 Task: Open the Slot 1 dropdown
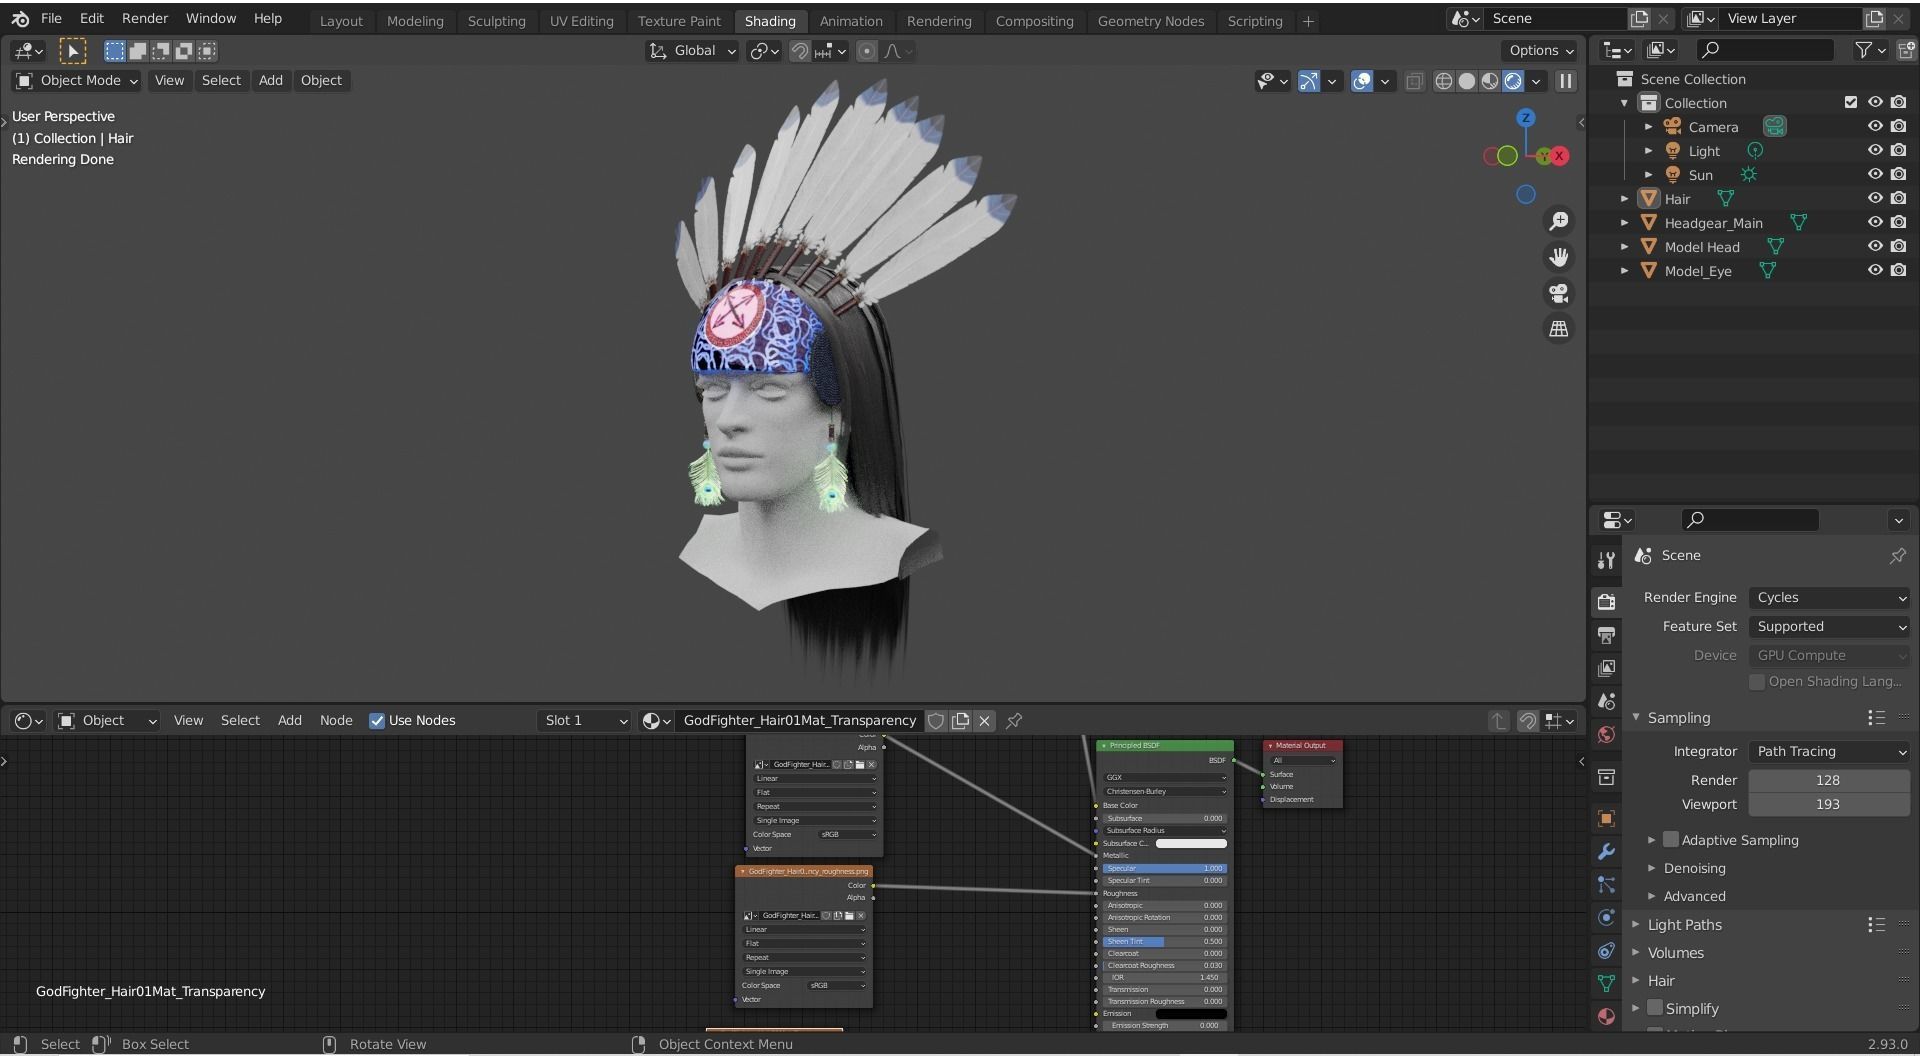[584, 721]
